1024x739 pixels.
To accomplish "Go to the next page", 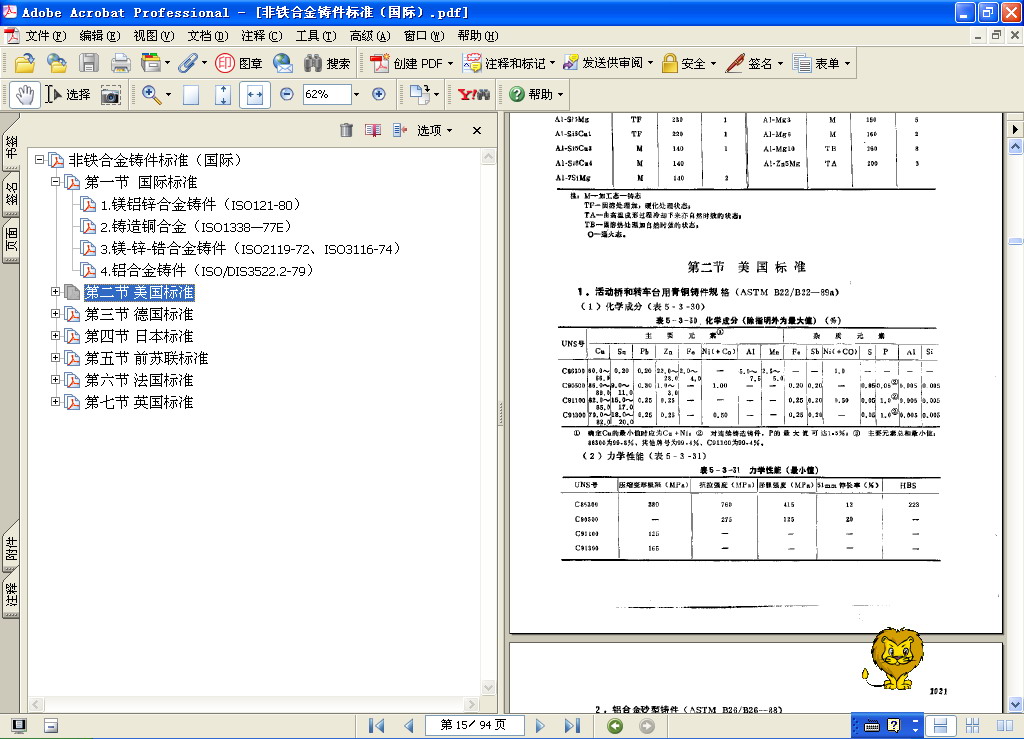I will (x=540, y=725).
